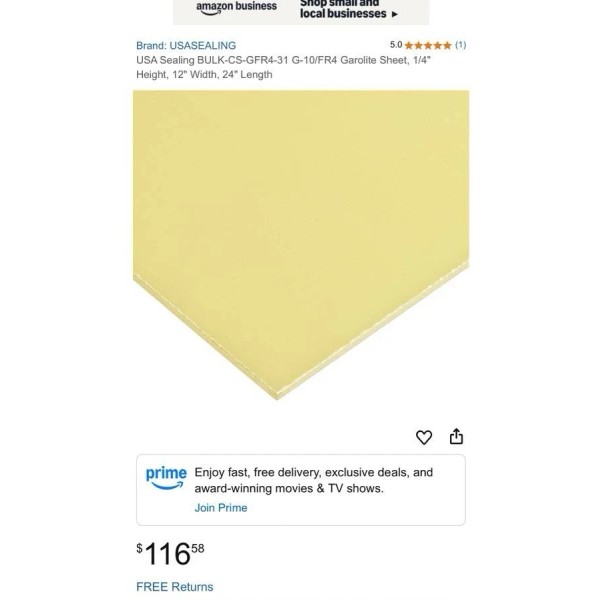Click the pointed corner of yellow sheet

pyautogui.click(x=277, y=396)
